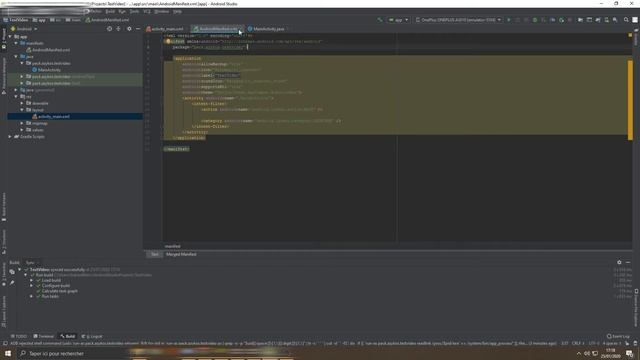Screen dimensions: 640x360
Task: Open the Logcat tool window
Action: pos(92,336)
